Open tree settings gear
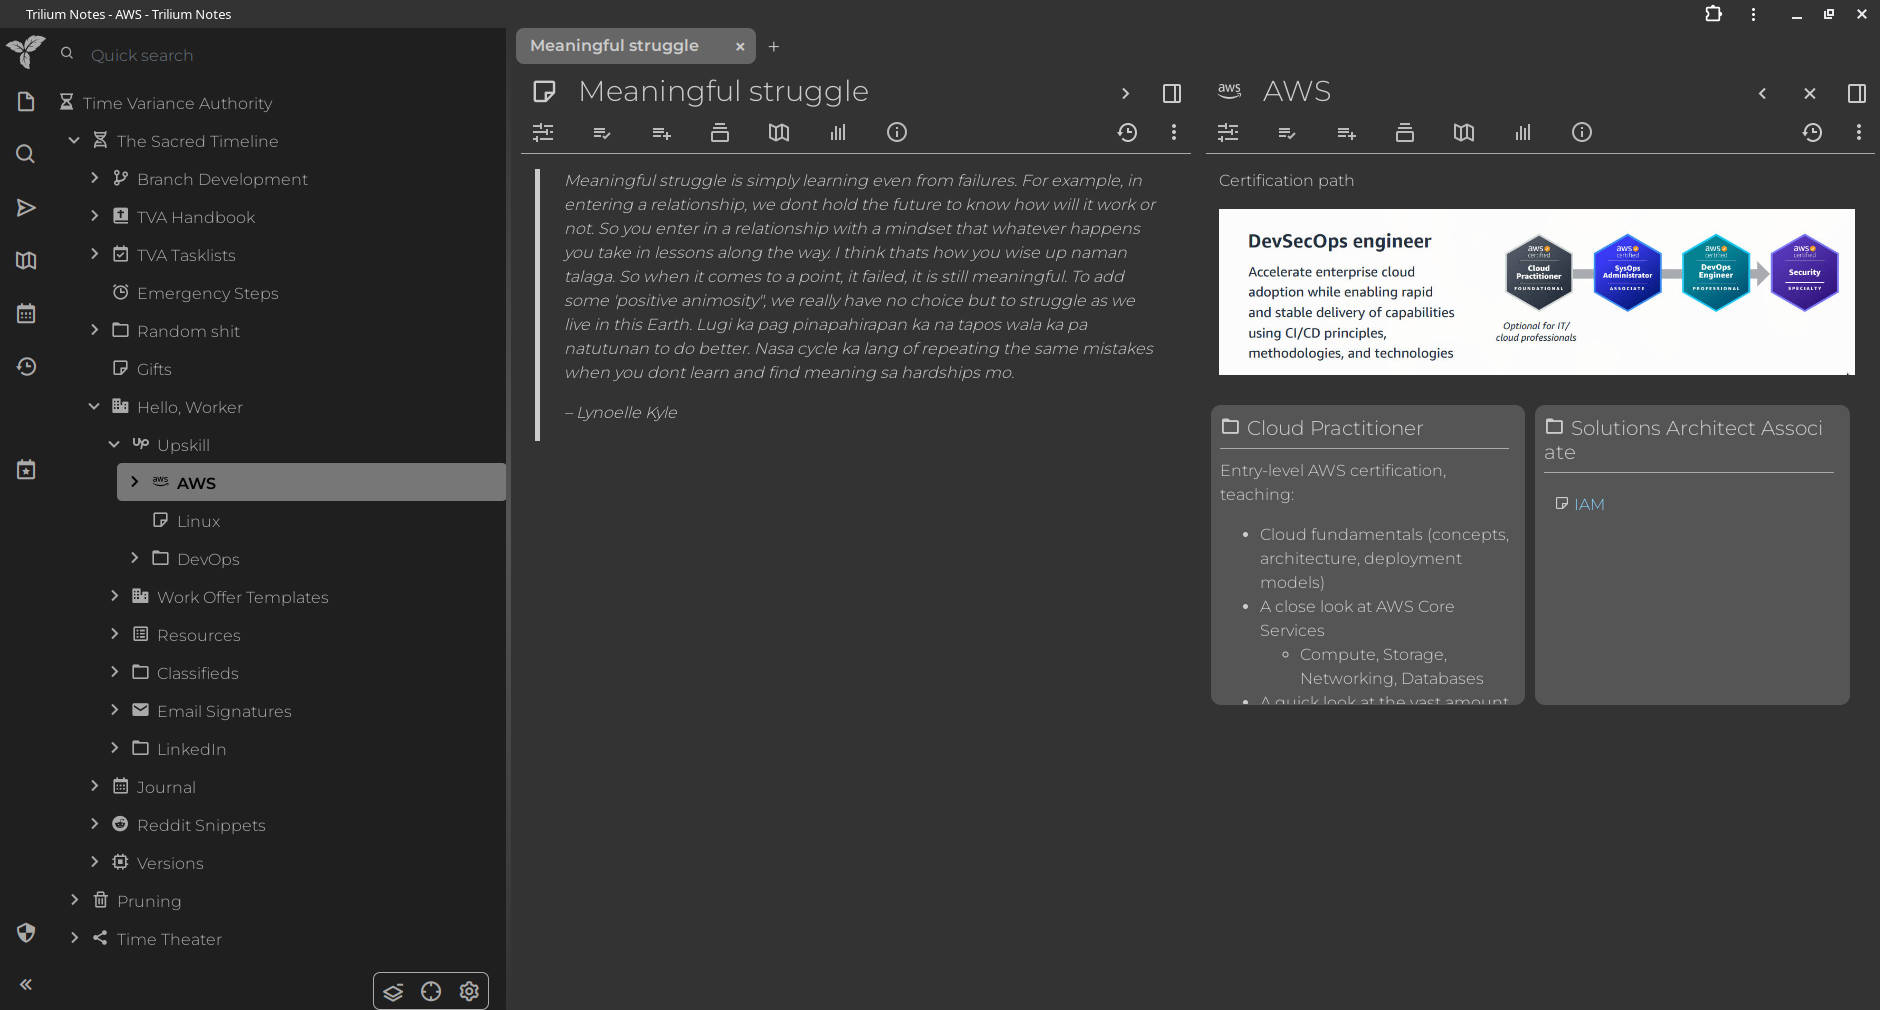The width and height of the screenshot is (1880, 1010). [469, 992]
